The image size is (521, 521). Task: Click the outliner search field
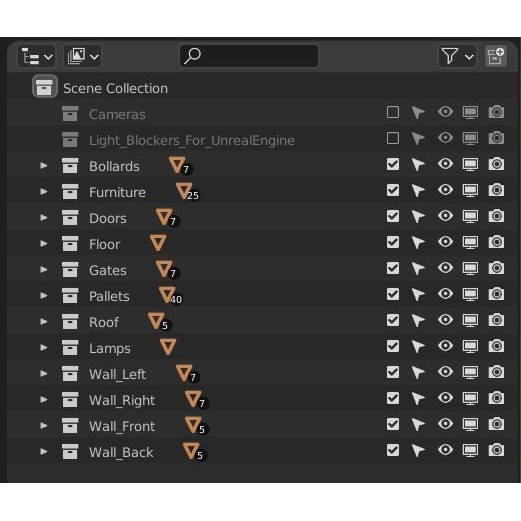[x=249, y=56]
